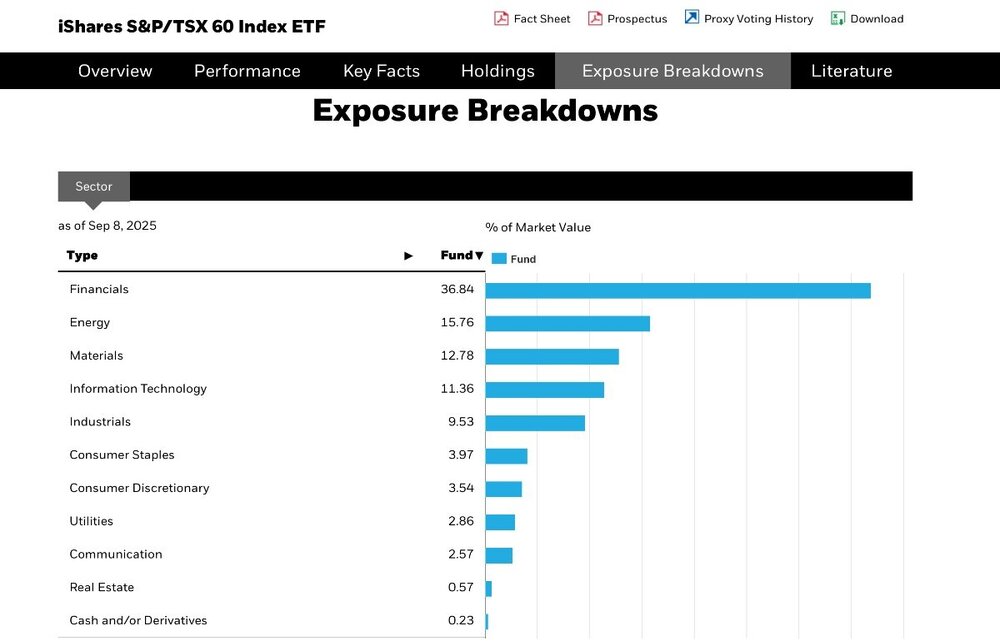Click the Information Technology row label
The height and width of the screenshot is (641, 1000).
click(x=138, y=389)
